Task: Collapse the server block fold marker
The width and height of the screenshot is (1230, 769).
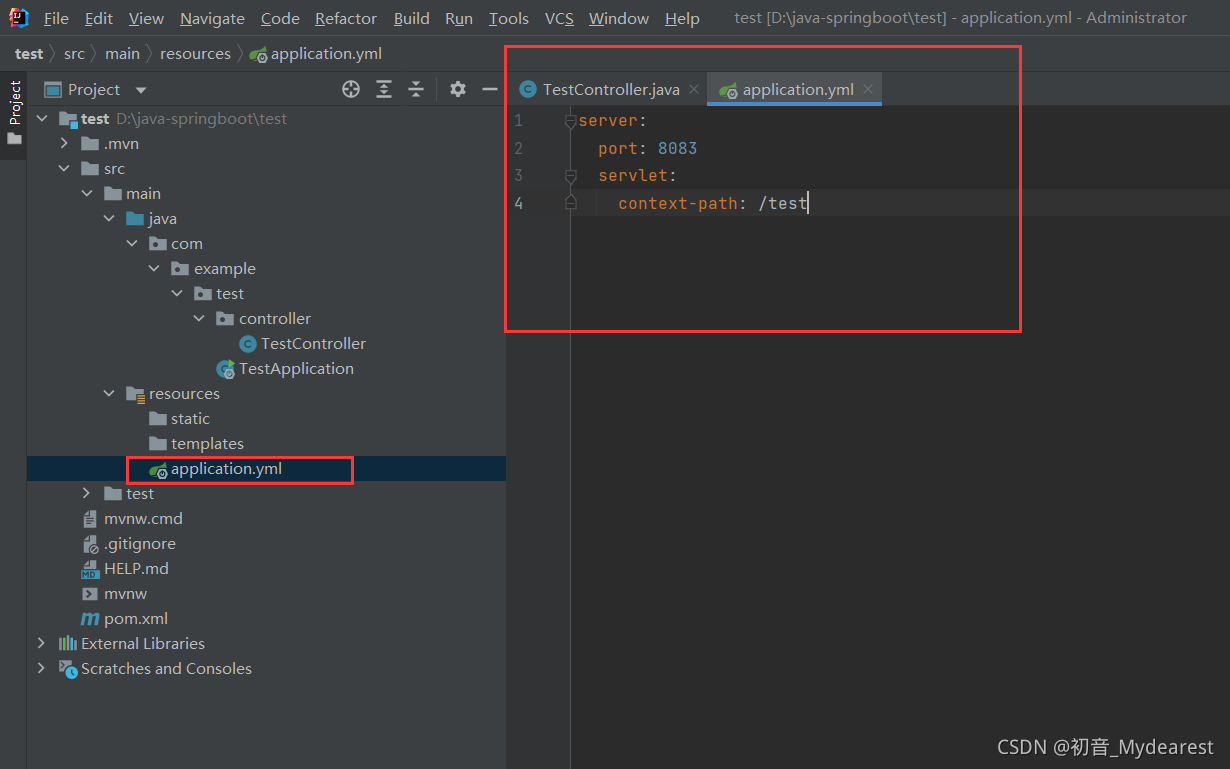Action: coord(570,121)
